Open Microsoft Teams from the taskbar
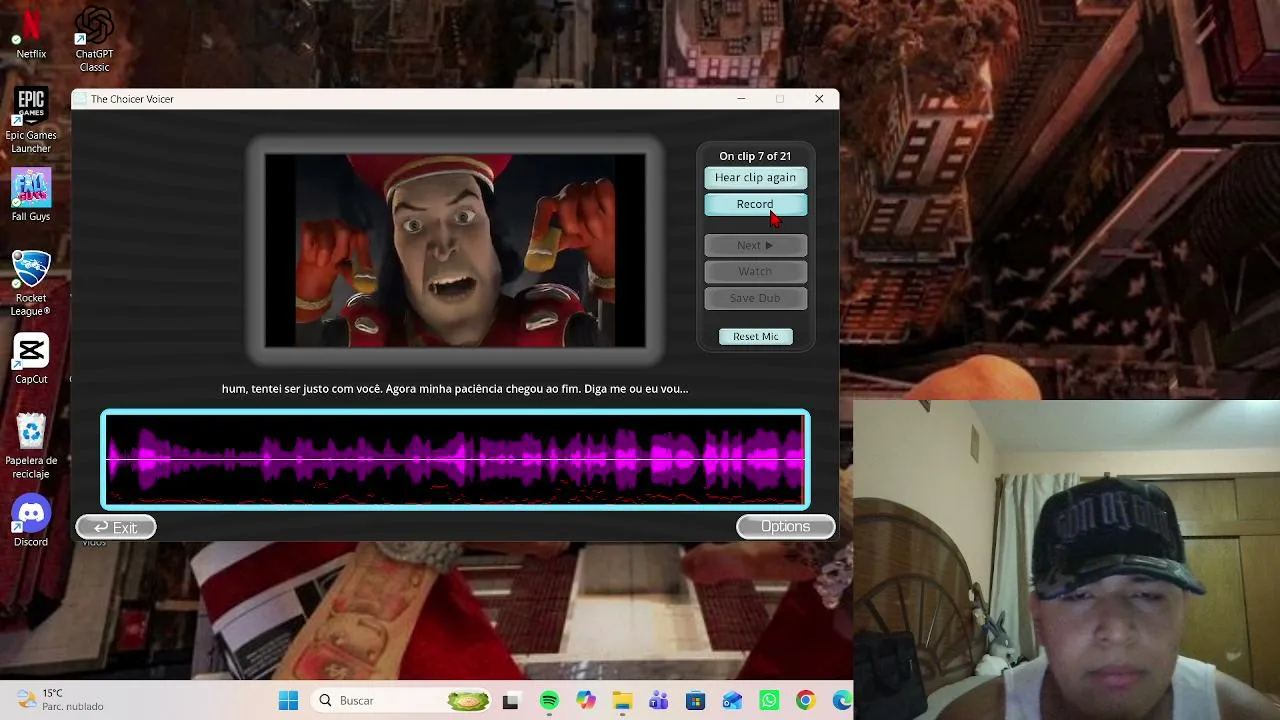Viewport: 1280px width, 720px height. [659, 701]
